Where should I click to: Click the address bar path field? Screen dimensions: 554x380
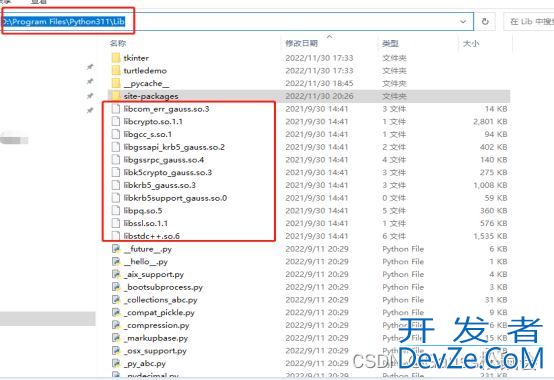[x=237, y=22]
